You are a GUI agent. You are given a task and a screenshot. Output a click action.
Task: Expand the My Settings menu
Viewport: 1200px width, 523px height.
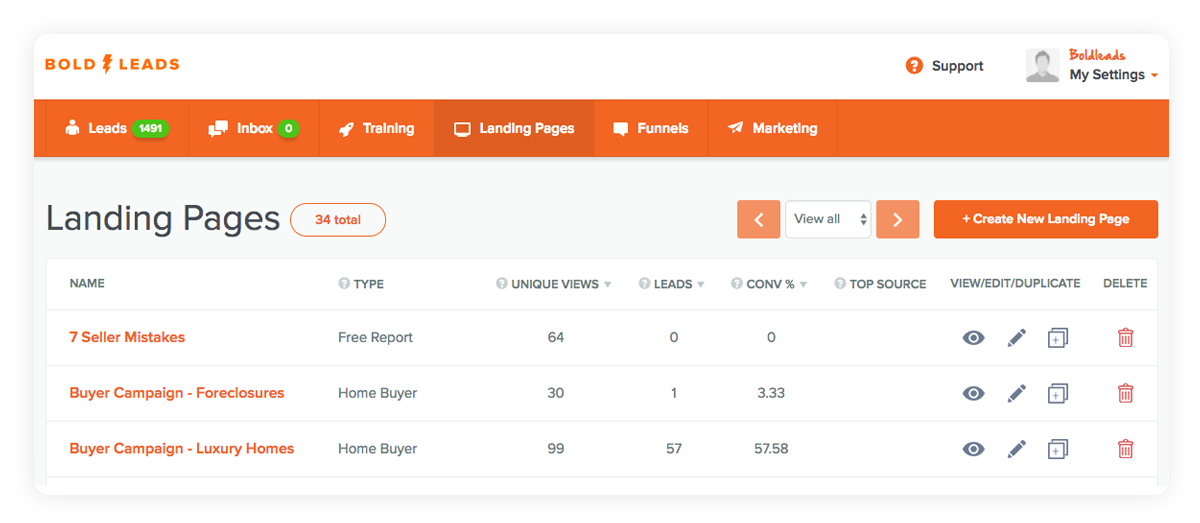coord(1112,75)
